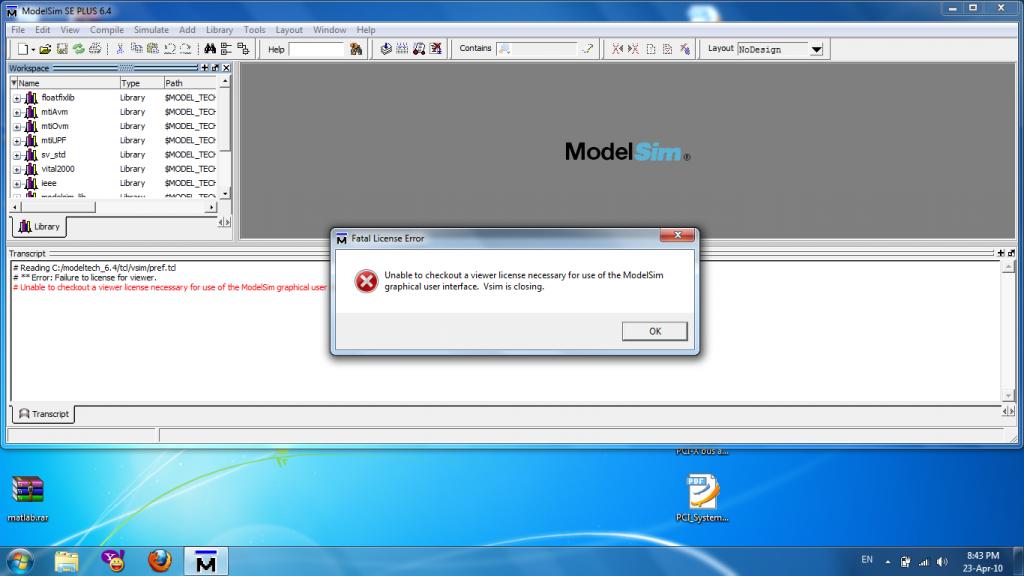Click the green Reload icon
1024x576 pixels.
point(78,49)
